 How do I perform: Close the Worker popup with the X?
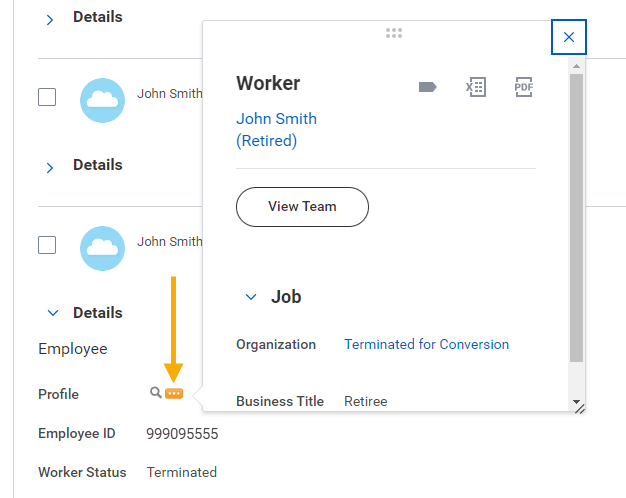[569, 37]
